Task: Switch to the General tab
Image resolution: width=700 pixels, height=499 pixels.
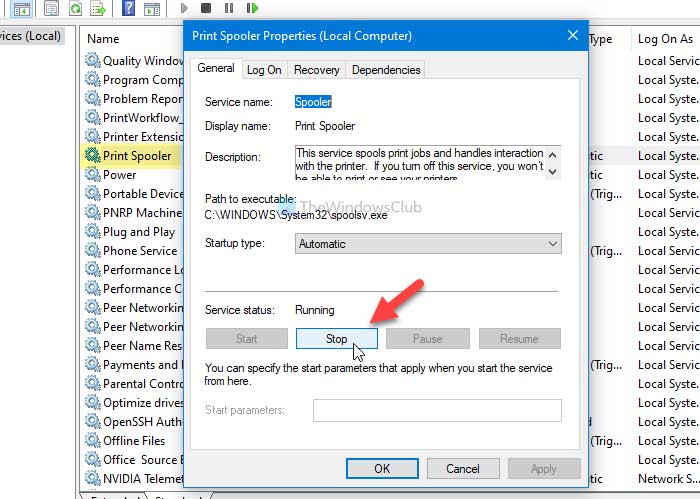Action: click(216, 68)
